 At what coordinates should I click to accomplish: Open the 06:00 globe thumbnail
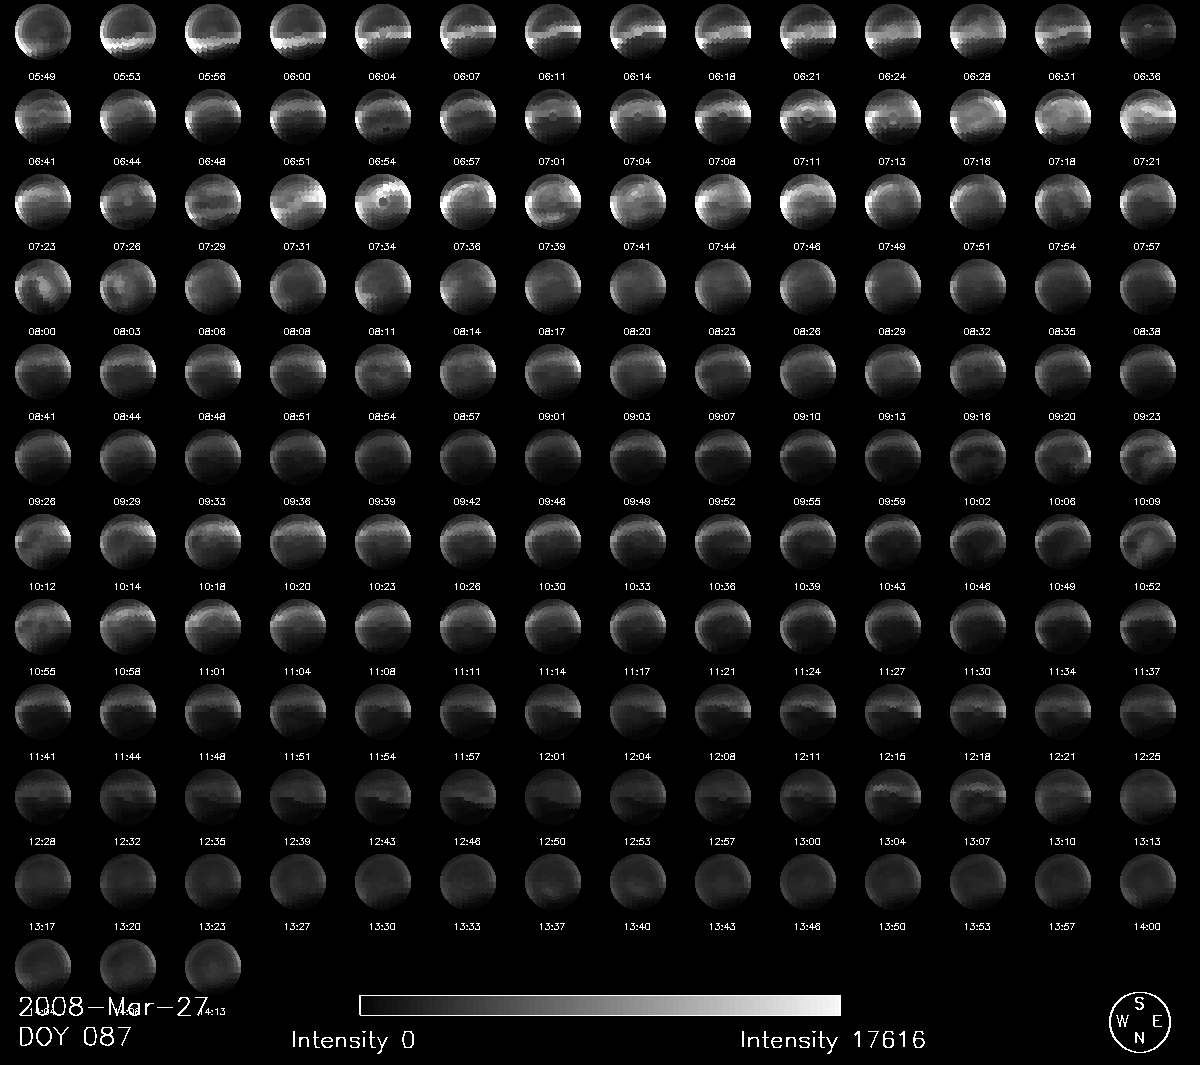298,33
